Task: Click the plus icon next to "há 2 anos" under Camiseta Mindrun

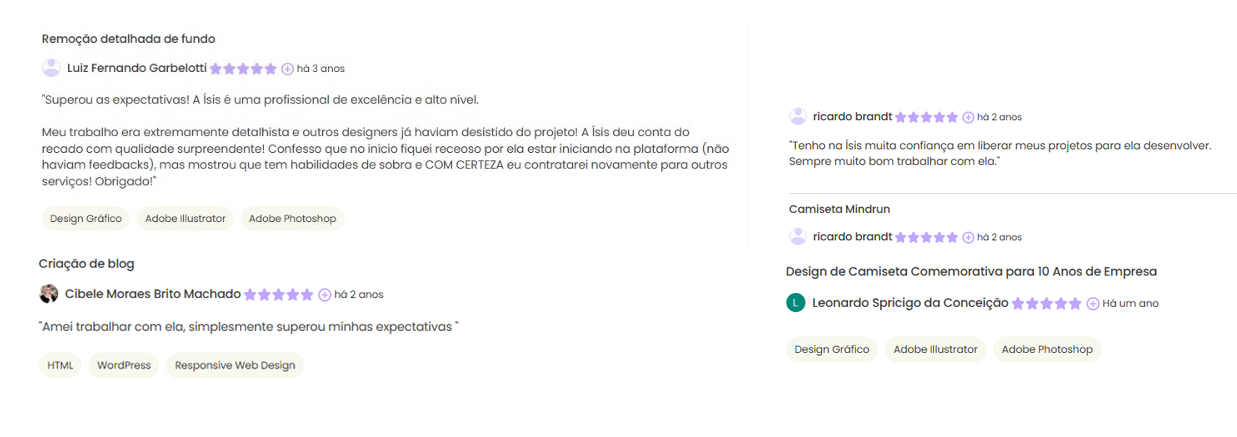Action: tap(968, 238)
